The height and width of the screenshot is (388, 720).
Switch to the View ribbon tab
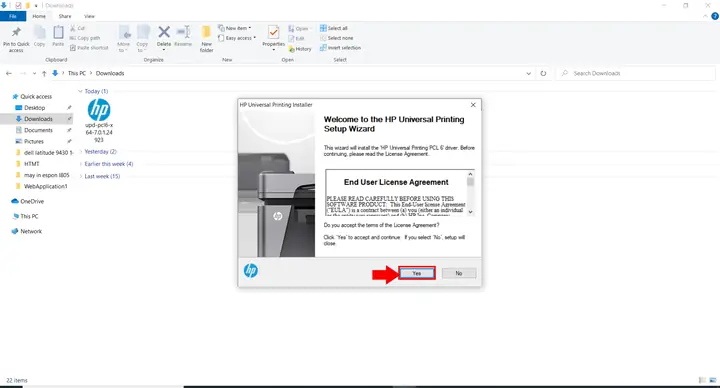89,16
